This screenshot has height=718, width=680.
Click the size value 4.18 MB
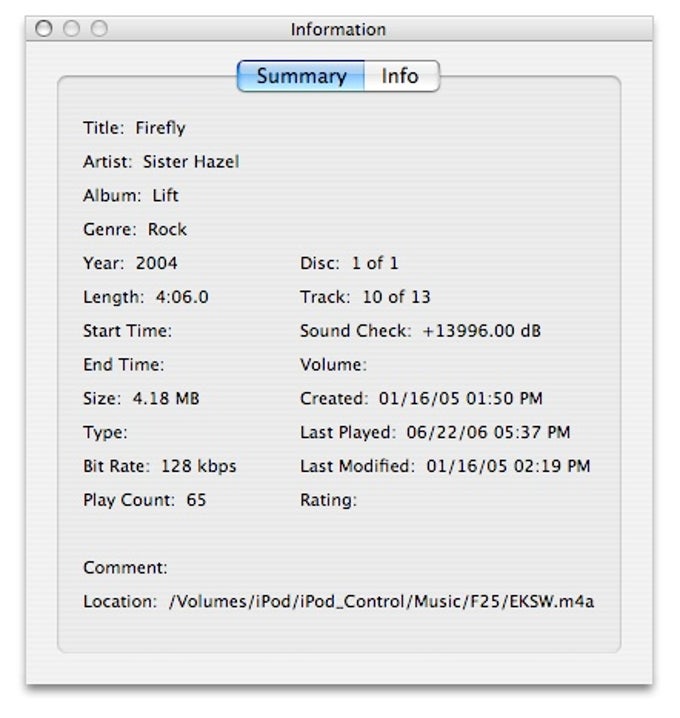tap(166, 399)
